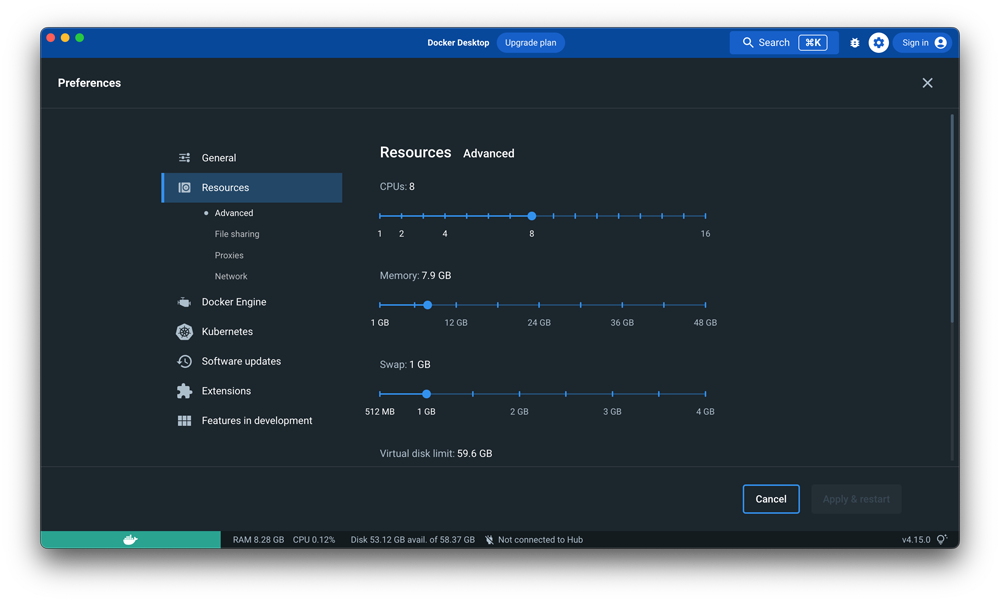The height and width of the screenshot is (602, 1000).
Task: Open Proxies settings
Action: pyautogui.click(x=229, y=255)
